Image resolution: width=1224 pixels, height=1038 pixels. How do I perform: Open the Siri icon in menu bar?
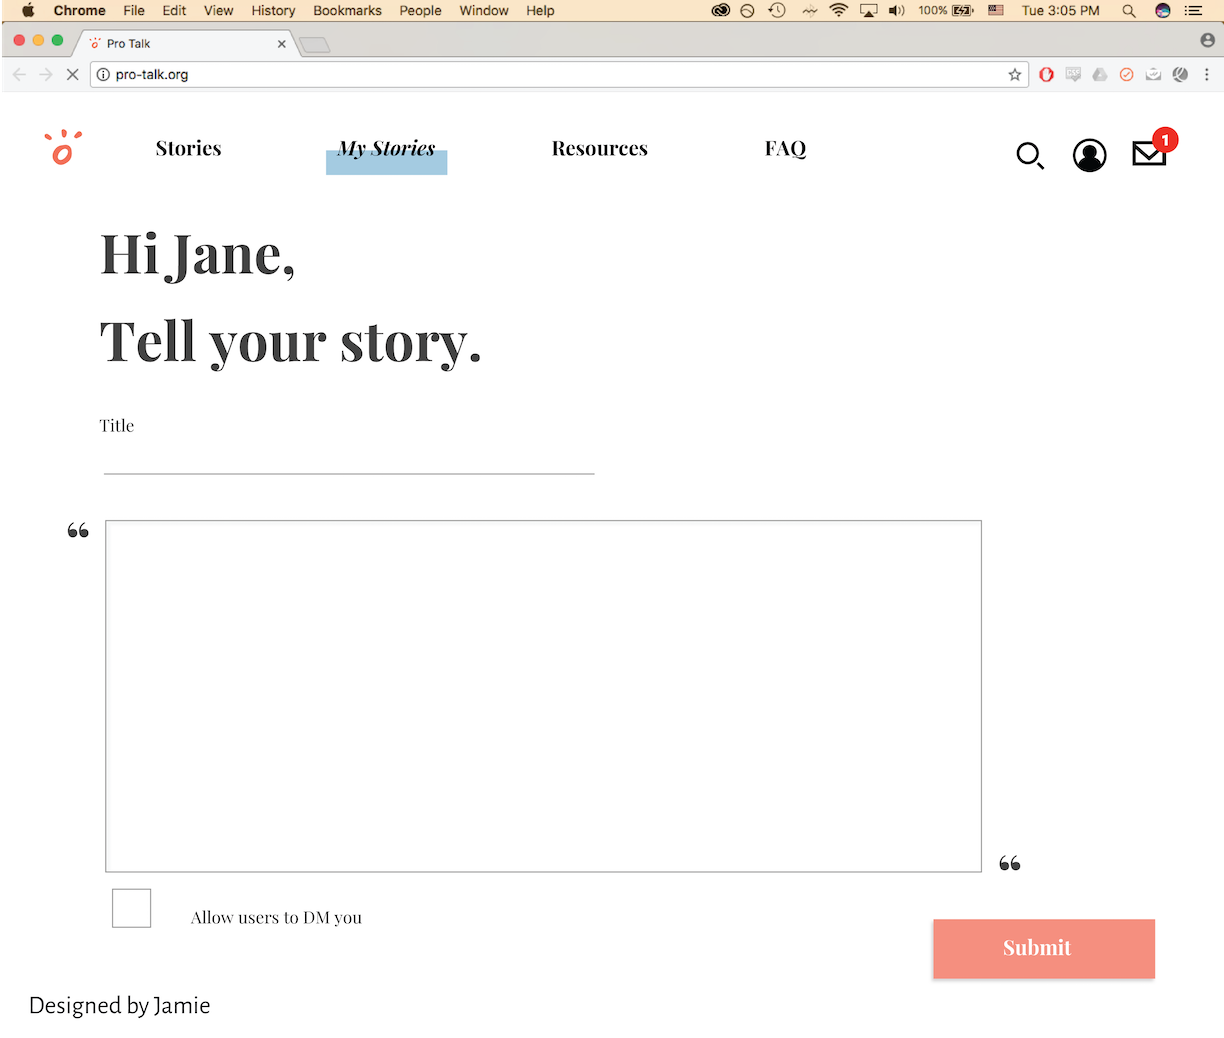tap(1162, 10)
